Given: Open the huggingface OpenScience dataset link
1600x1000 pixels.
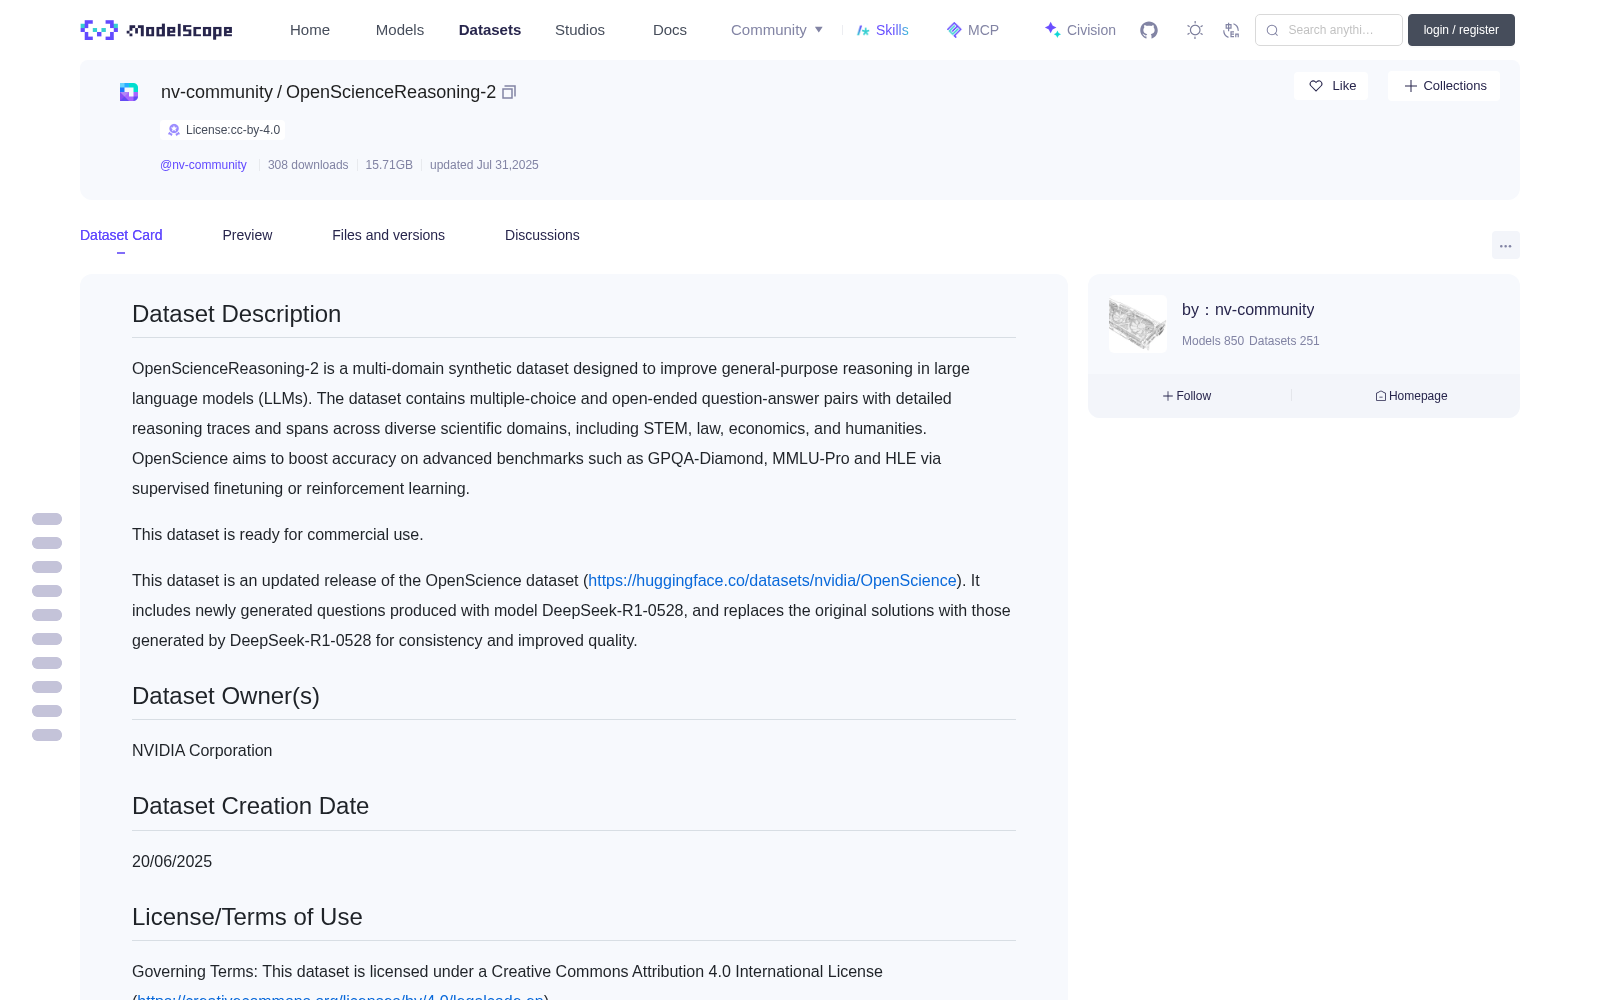Looking at the screenshot, I should tap(772, 580).
